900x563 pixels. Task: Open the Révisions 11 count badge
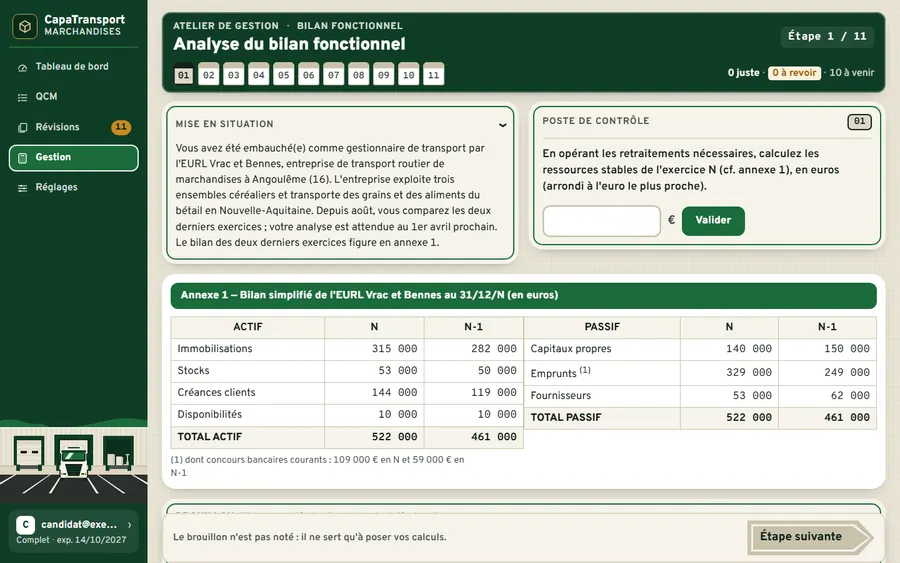click(x=121, y=127)
